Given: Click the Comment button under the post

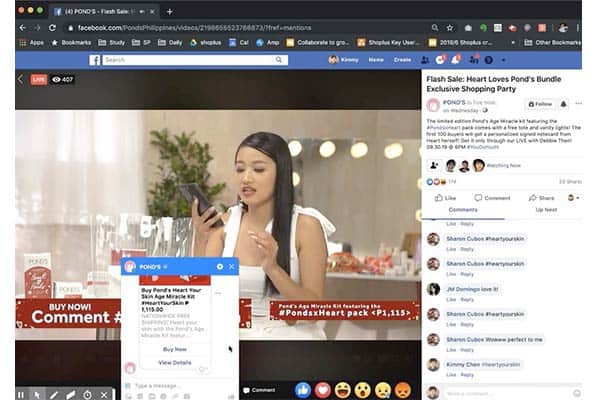Looking at the screenshot, I should pos(492,198).
